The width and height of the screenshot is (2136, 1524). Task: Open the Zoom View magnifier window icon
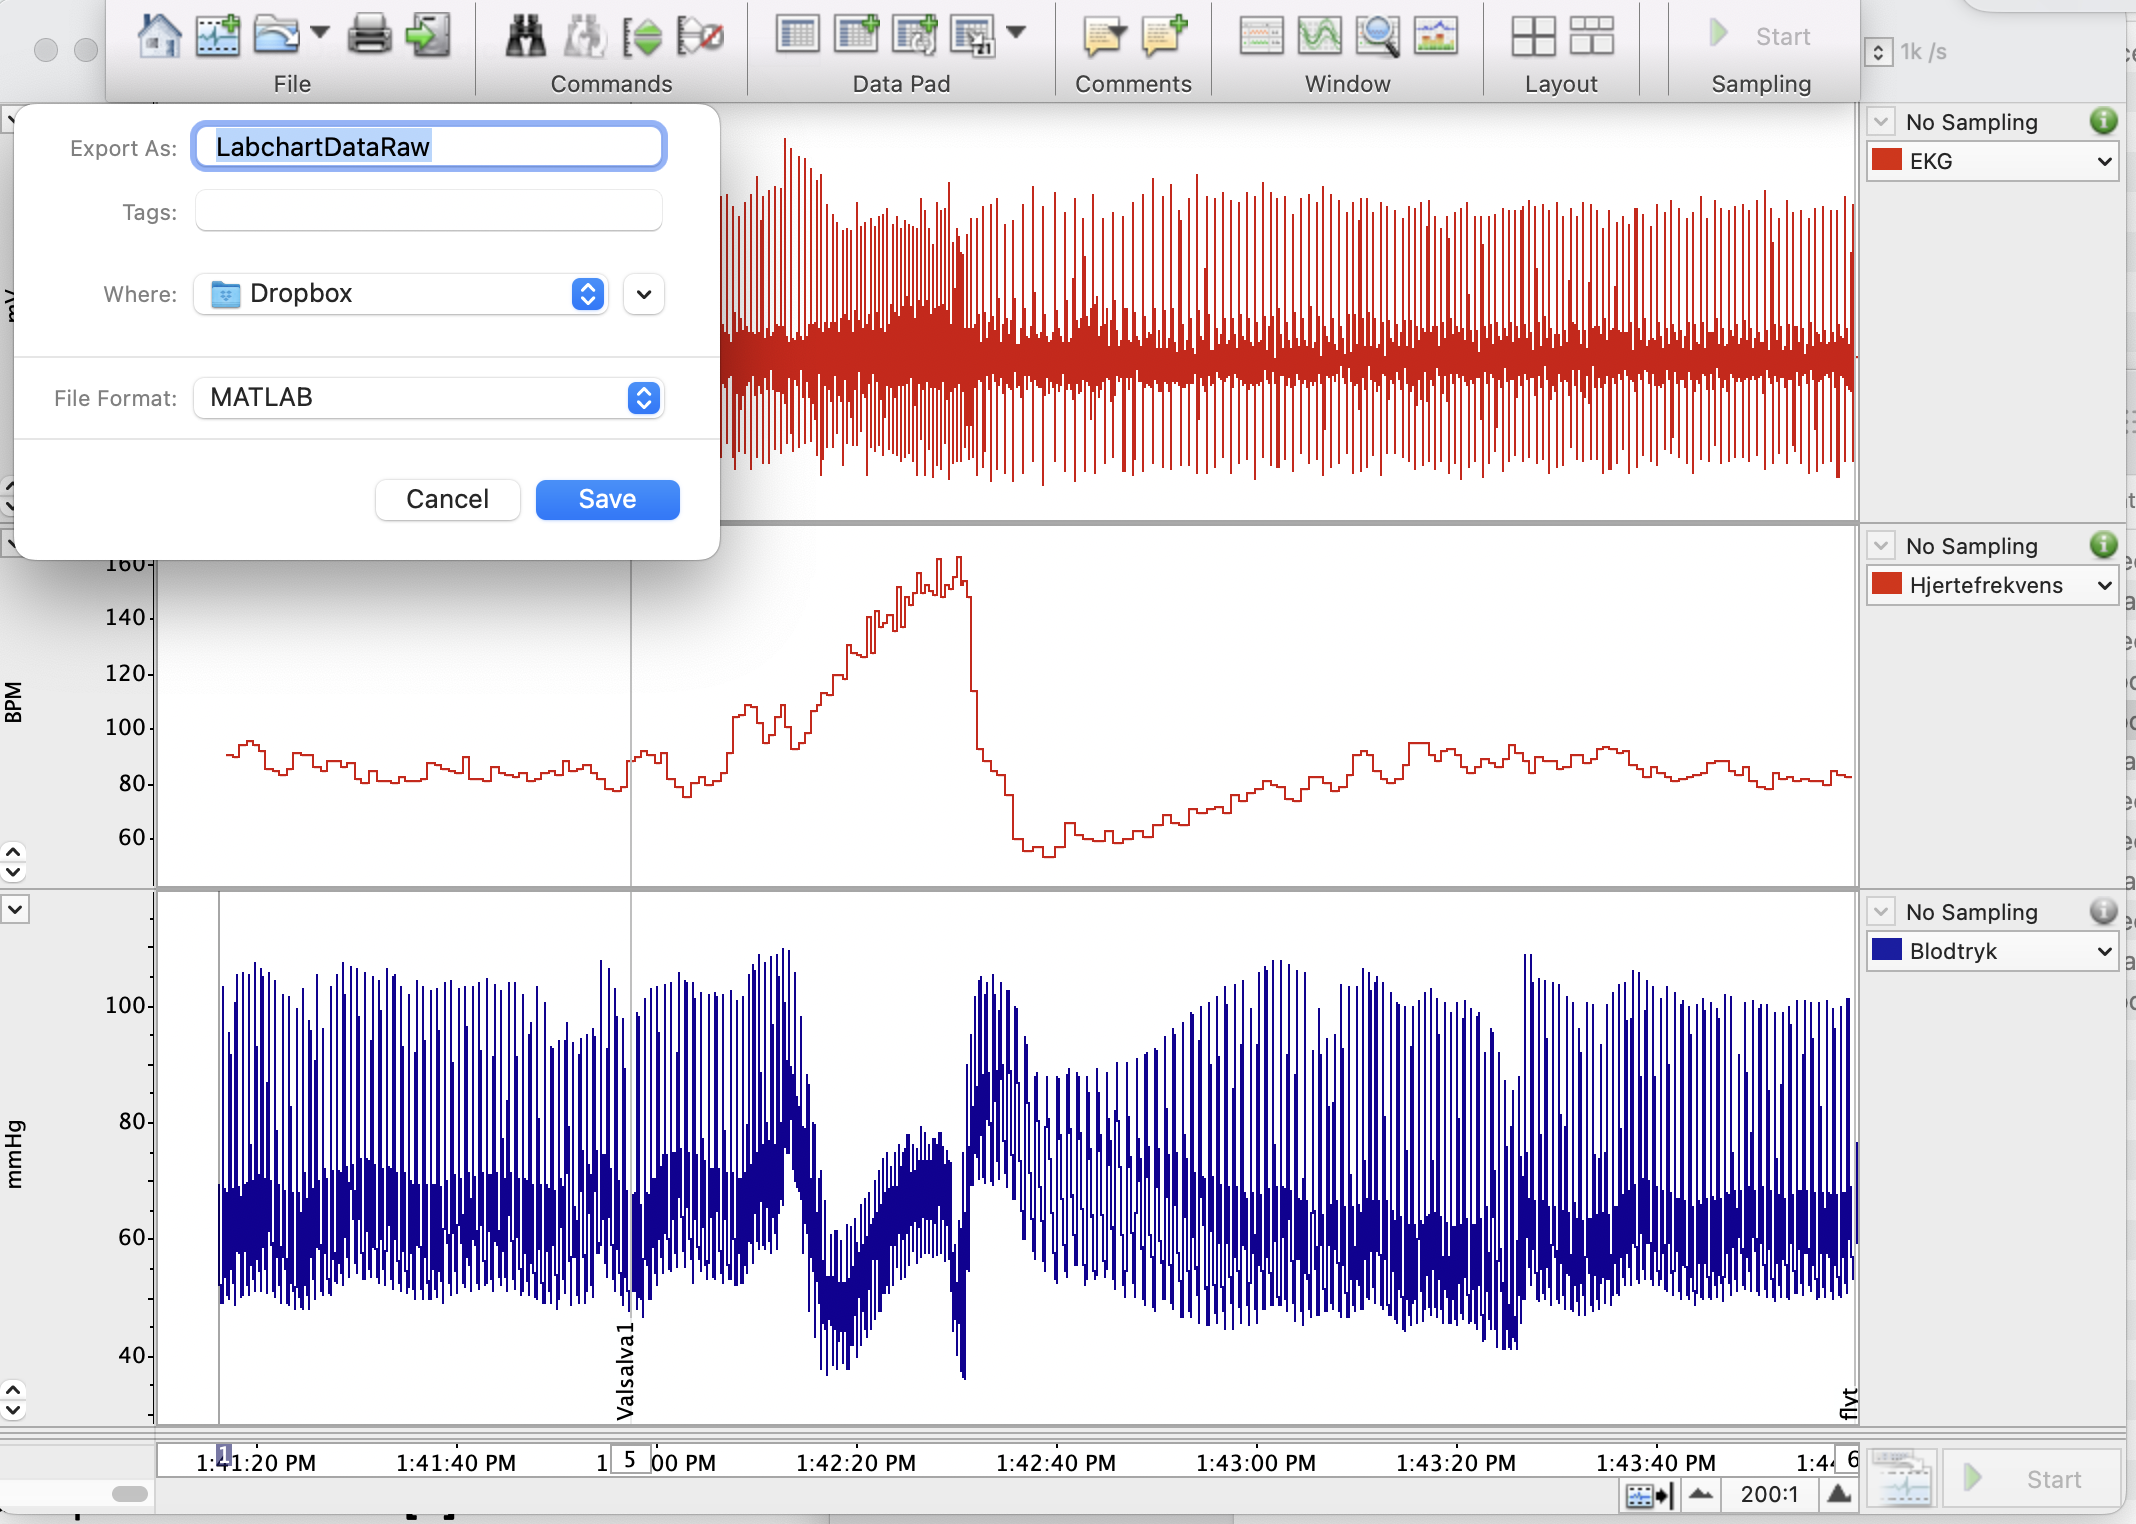click(1377, 36)
